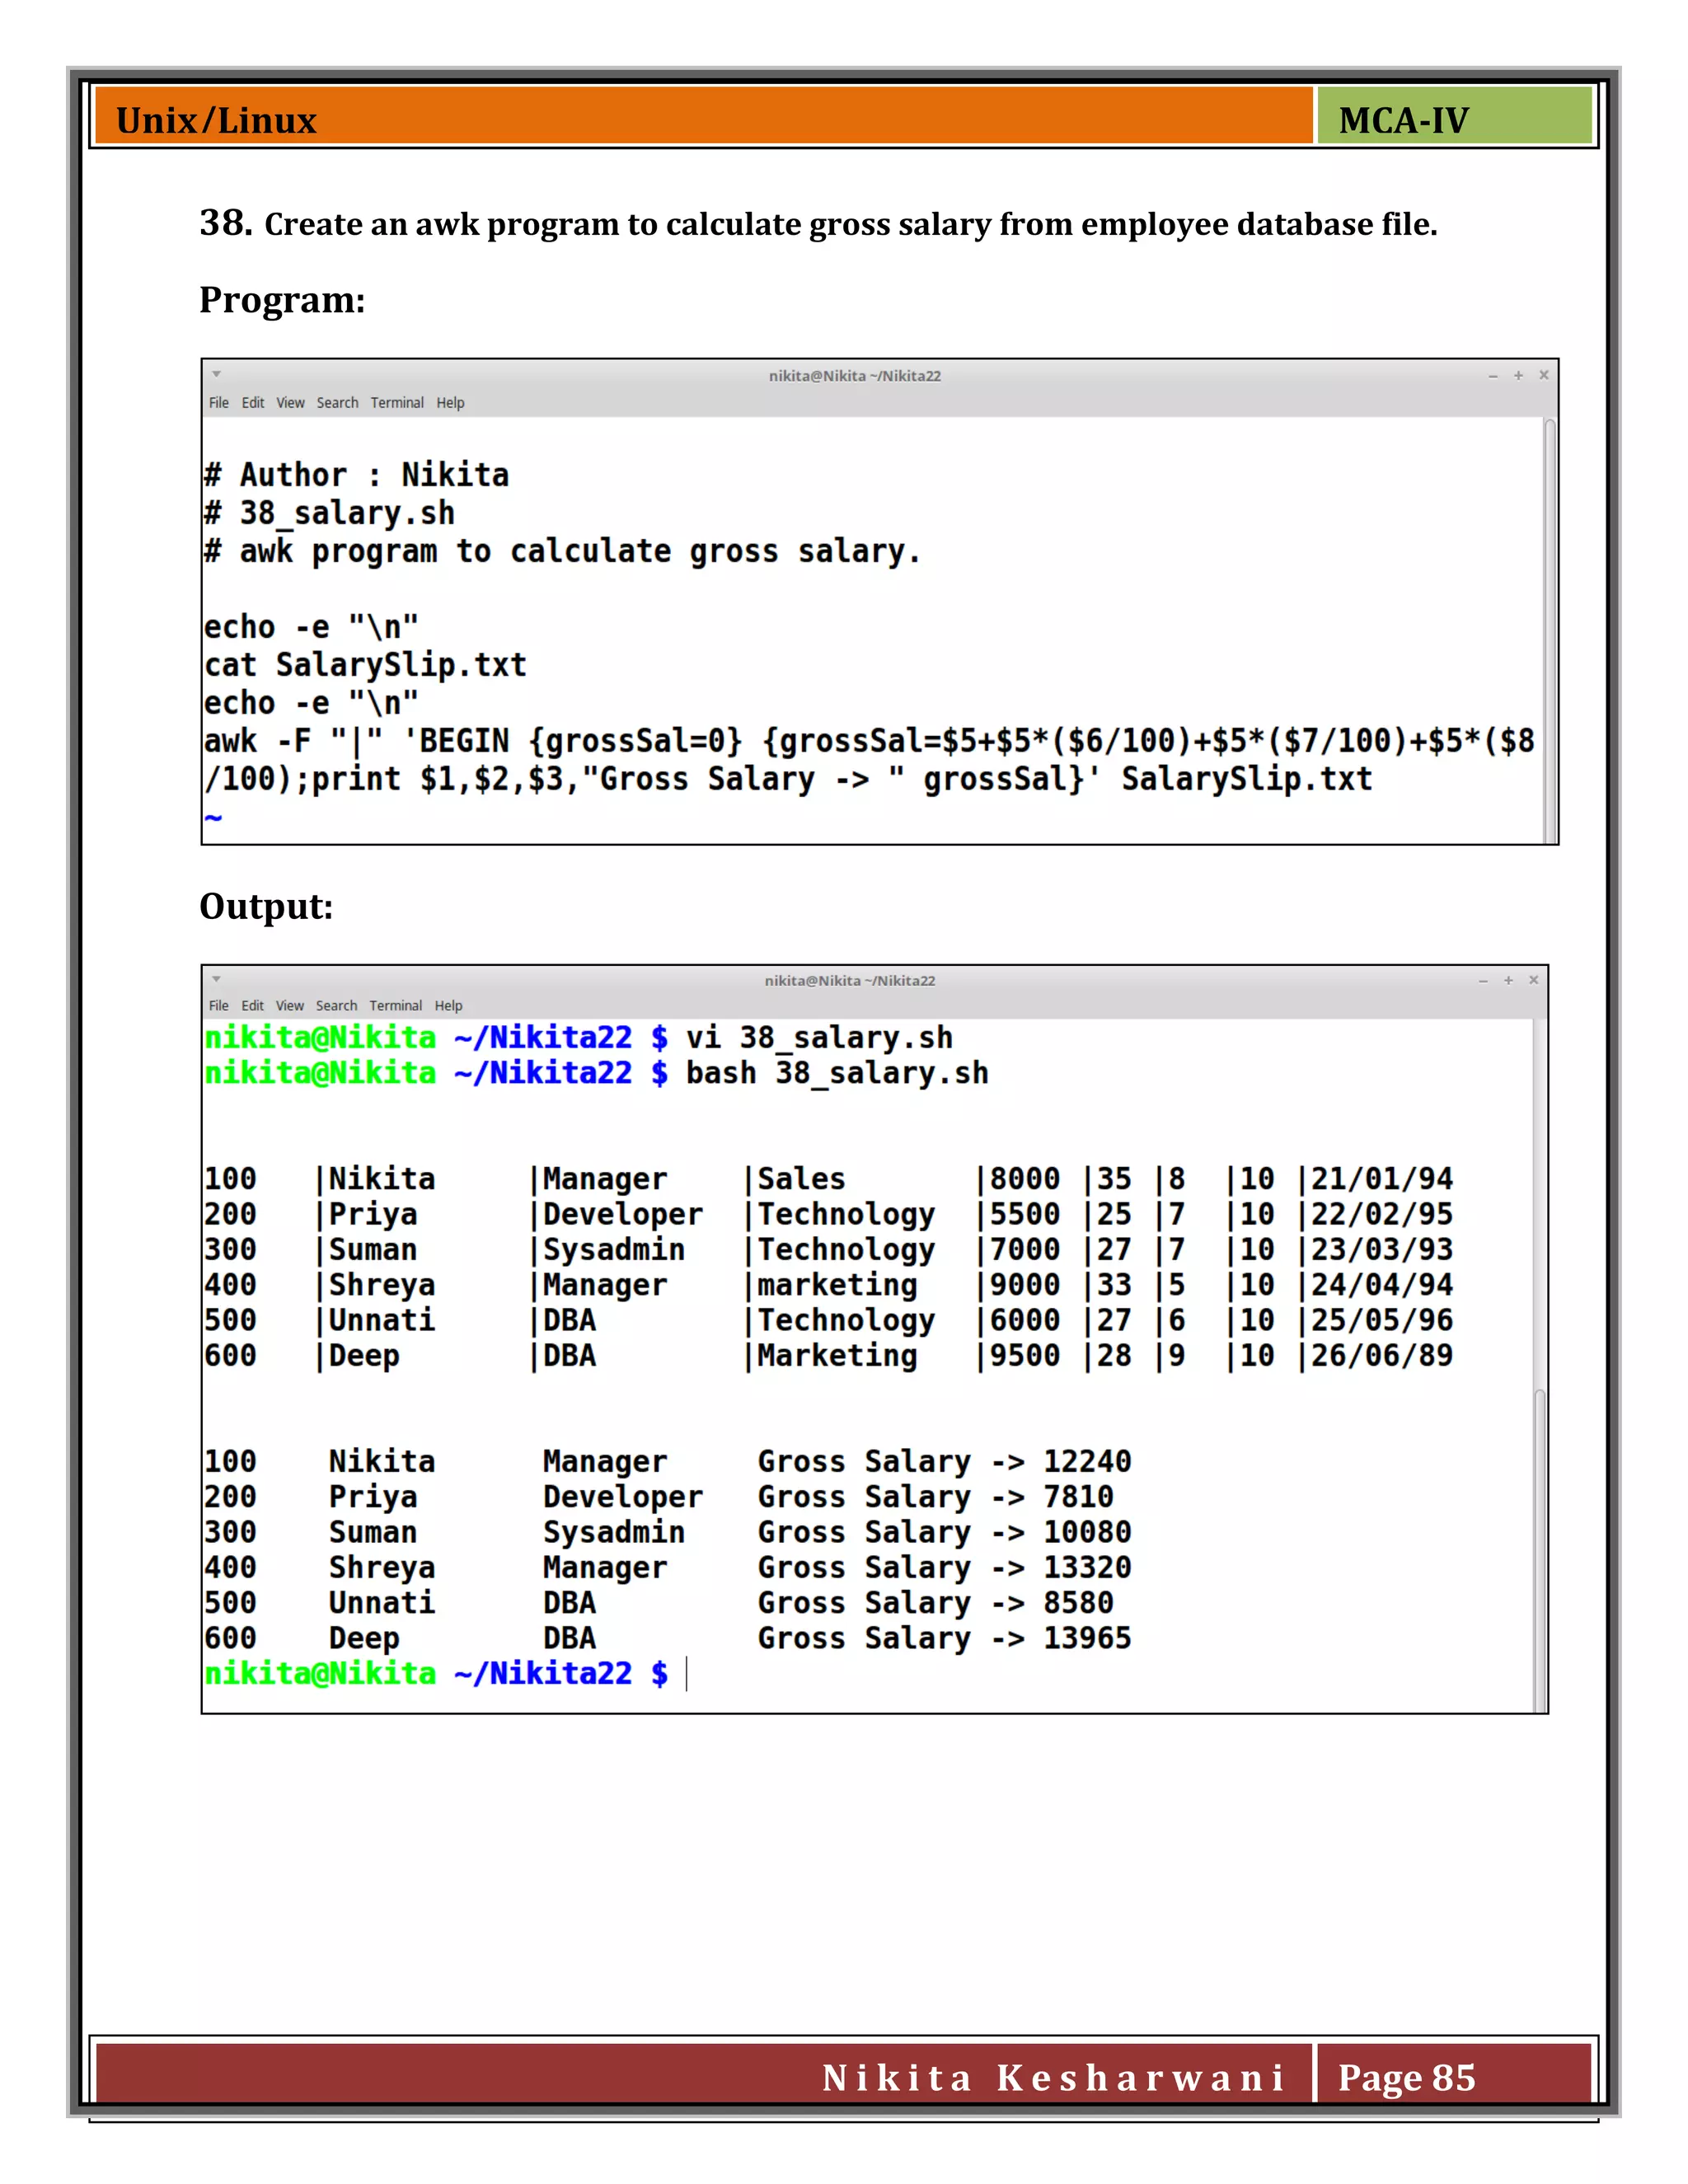Maximize the output terminal window
Image resolution: width=1688 pixels, height=2184 pixels.
1508,981
